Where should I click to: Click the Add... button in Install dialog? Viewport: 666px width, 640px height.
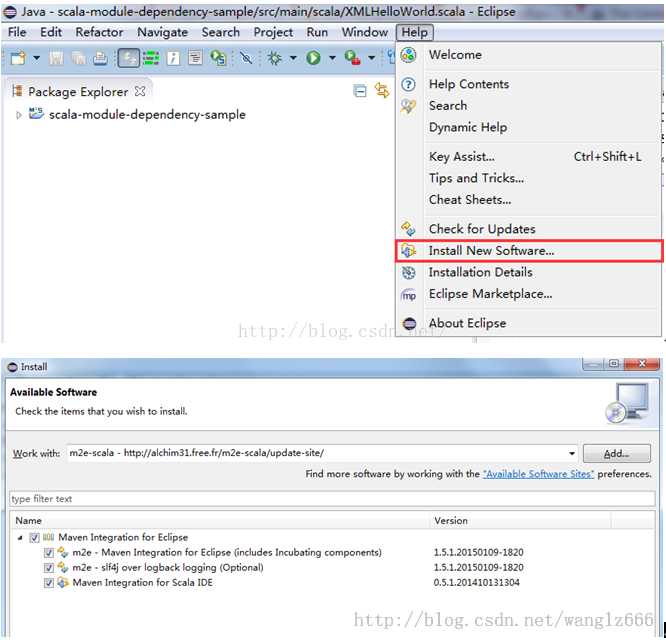click(x=616, y=454)
